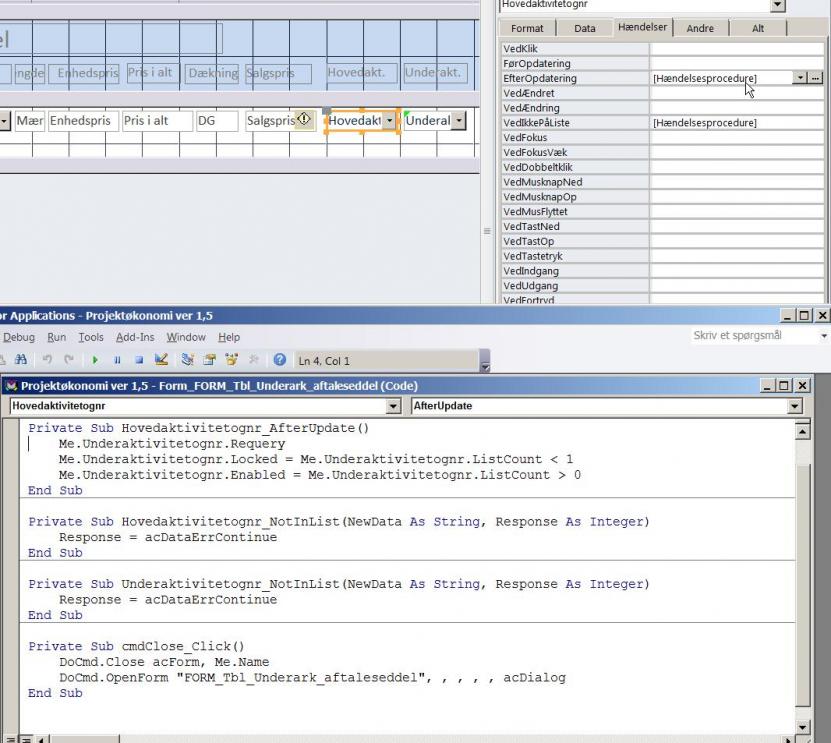This screenshot has width=831, height=743.
Task: Click the builder ellipsis button for EfterOpdatering
Action: coord(815,78)
